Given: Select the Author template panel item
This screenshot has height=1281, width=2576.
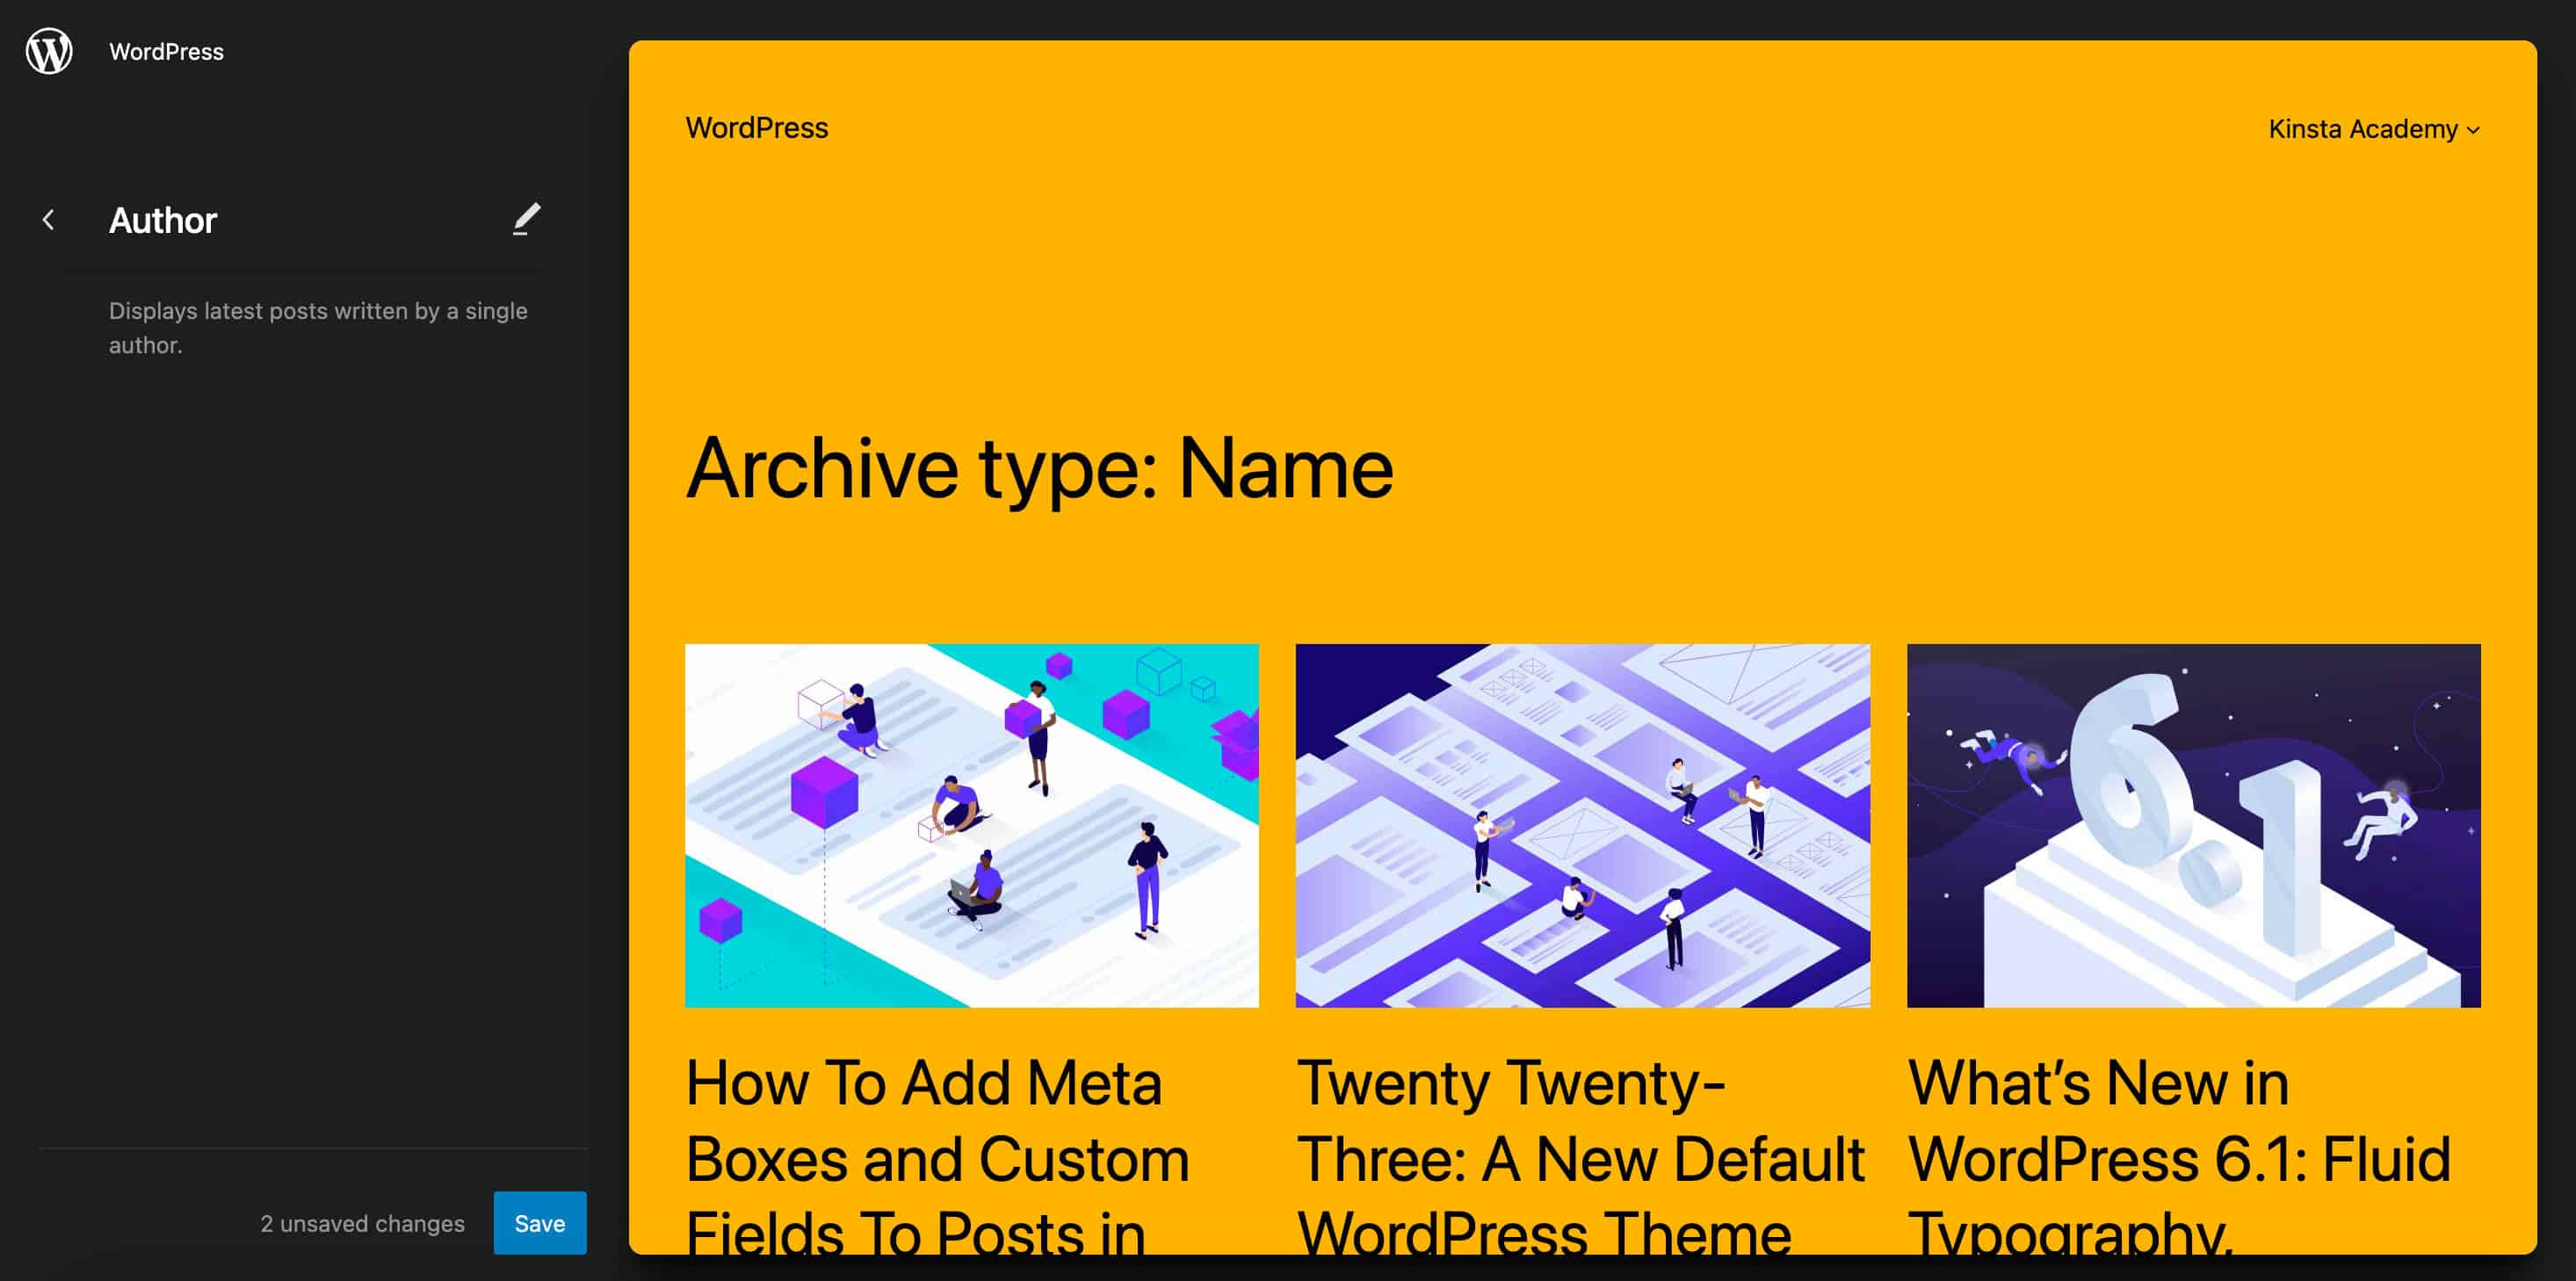Looking at the screenshot, I should coord(164,219).
